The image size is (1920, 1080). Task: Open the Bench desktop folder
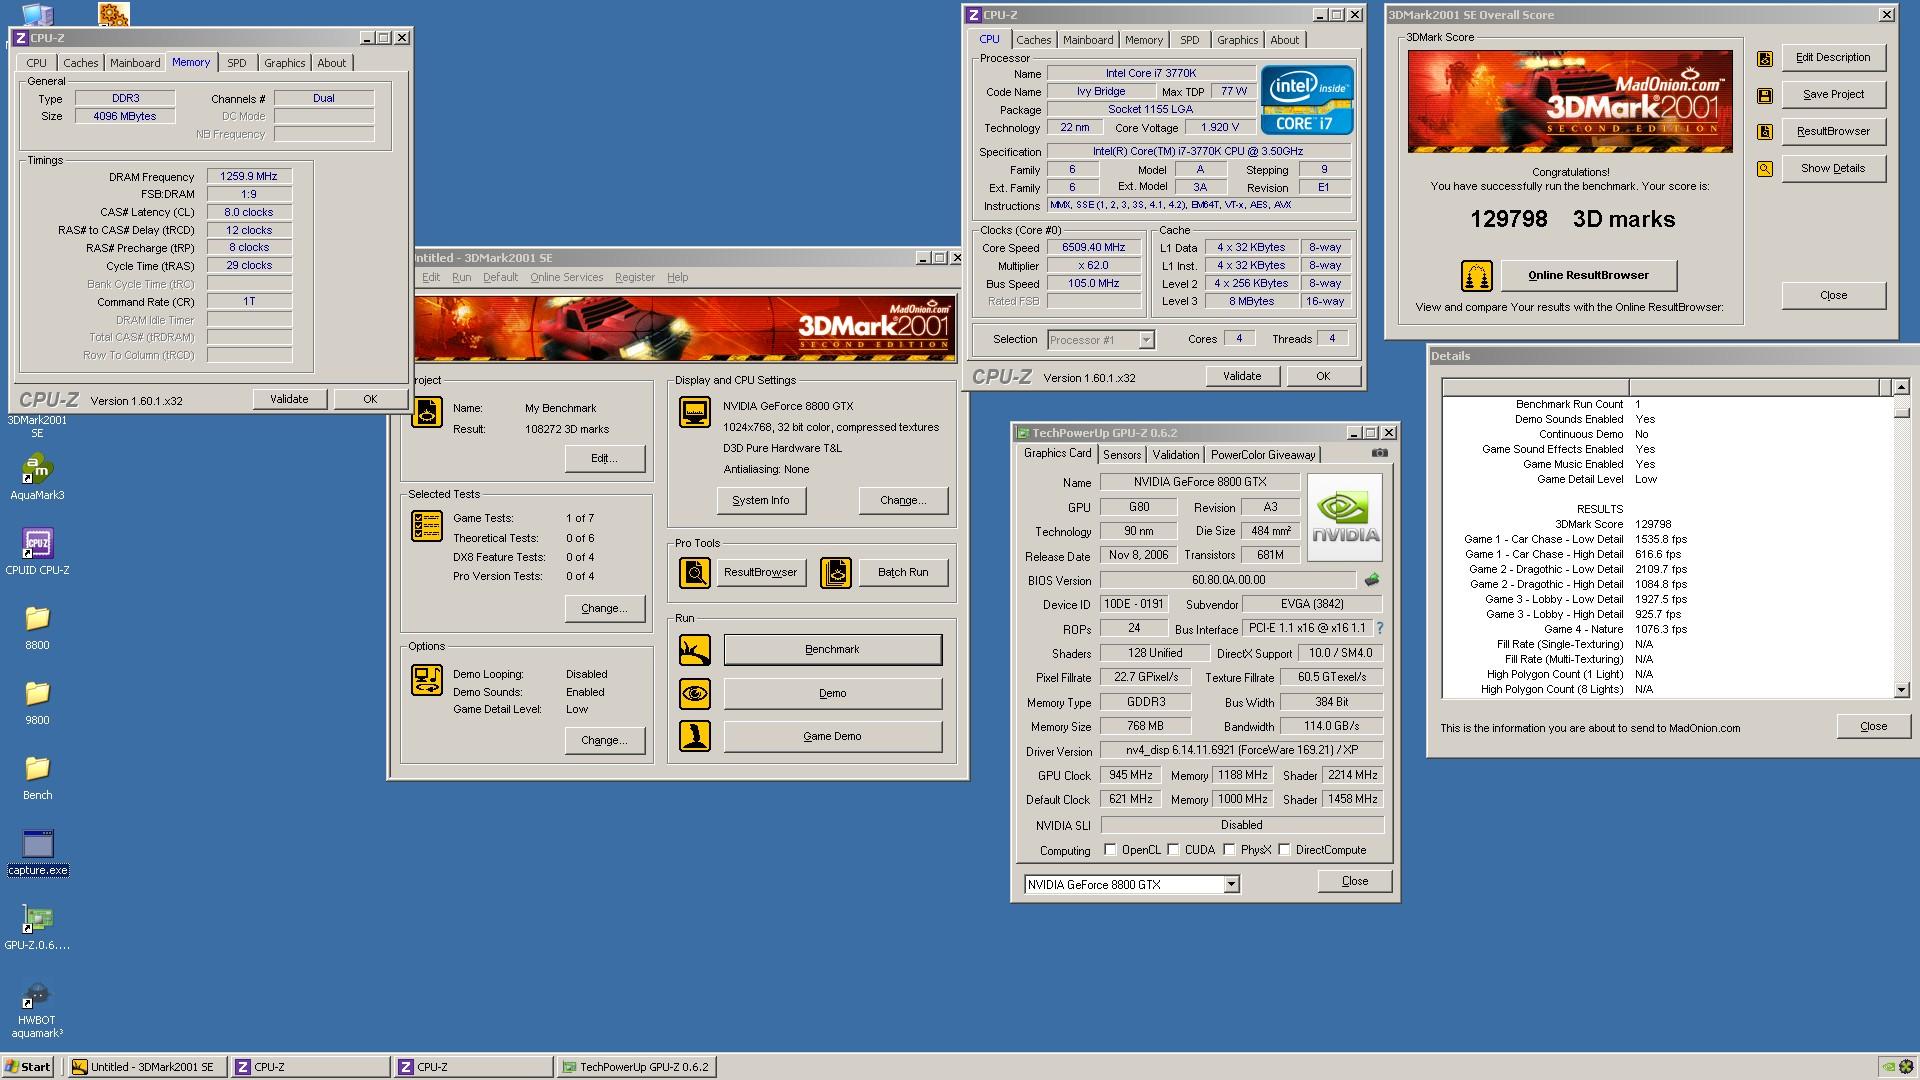click(37, 777)
